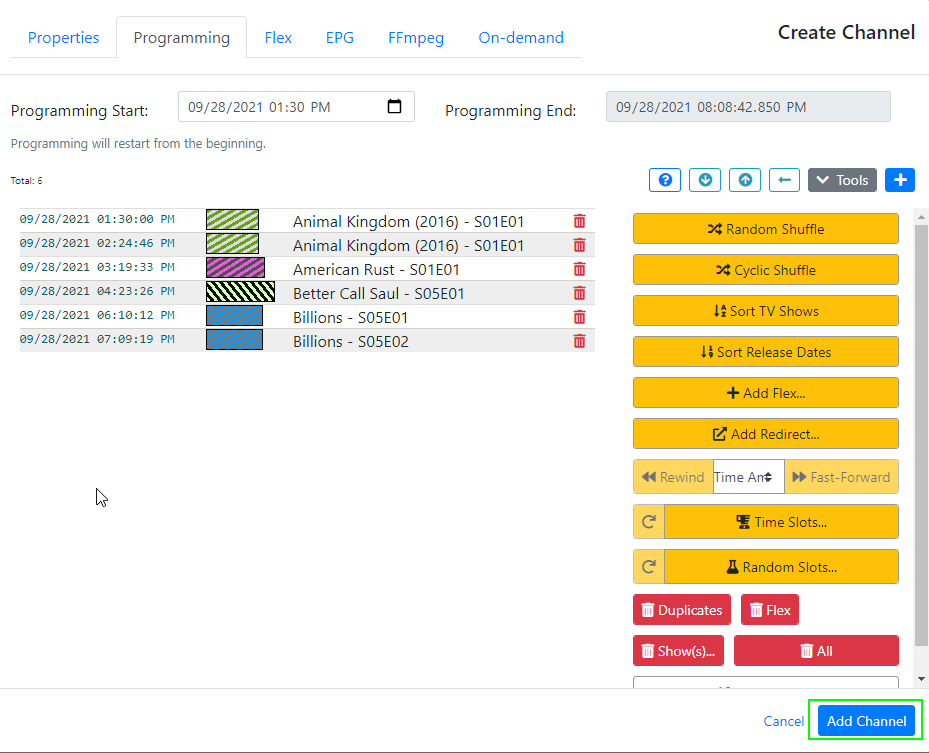Remove Duplicates from programming
The width and height of the screenshot is (929, 753).
(x=682, y=610)
